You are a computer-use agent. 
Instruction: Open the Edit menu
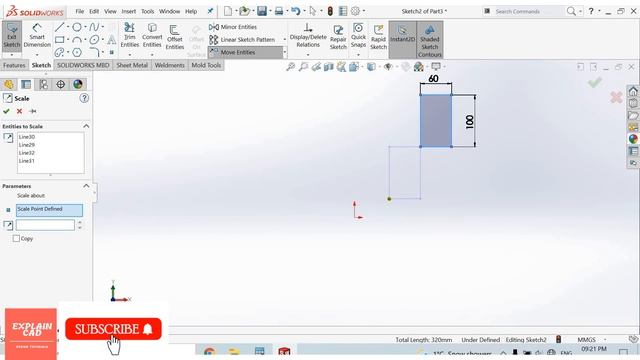pos(94,11)
